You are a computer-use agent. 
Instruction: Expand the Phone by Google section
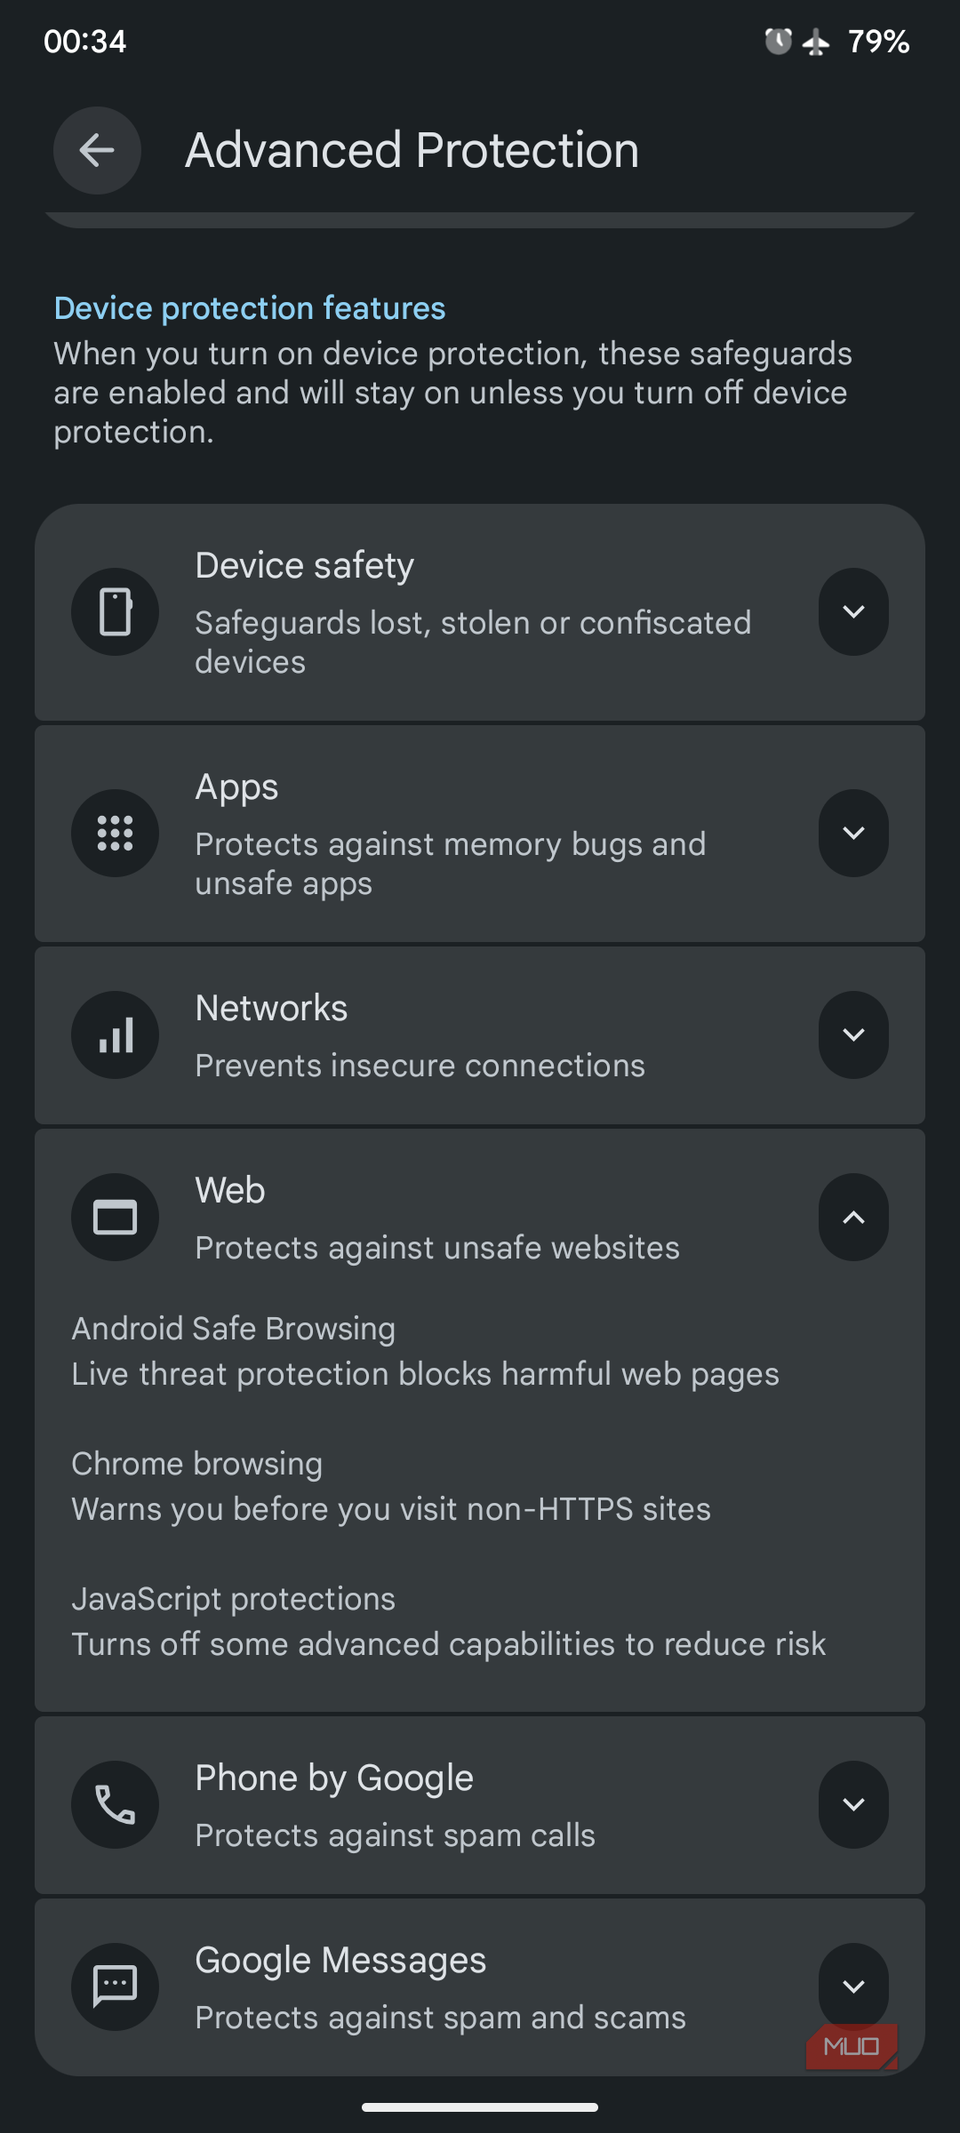click(x=853, y=1805)
